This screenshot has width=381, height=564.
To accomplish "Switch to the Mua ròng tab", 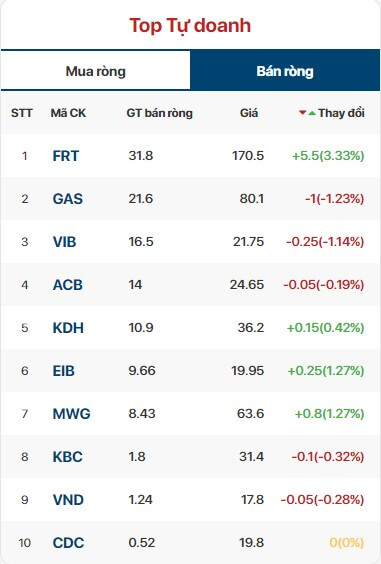I will click(x=95, y=71).
